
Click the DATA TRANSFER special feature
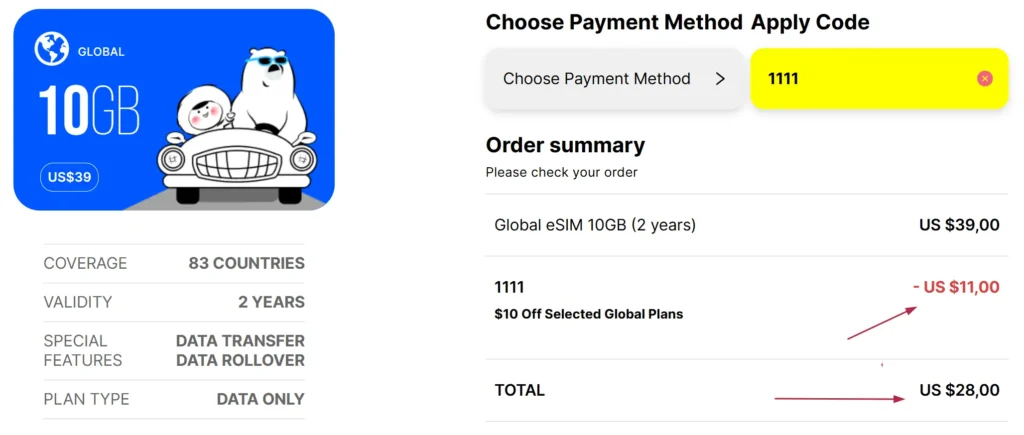pyautogui.click(x=240, y=341)
